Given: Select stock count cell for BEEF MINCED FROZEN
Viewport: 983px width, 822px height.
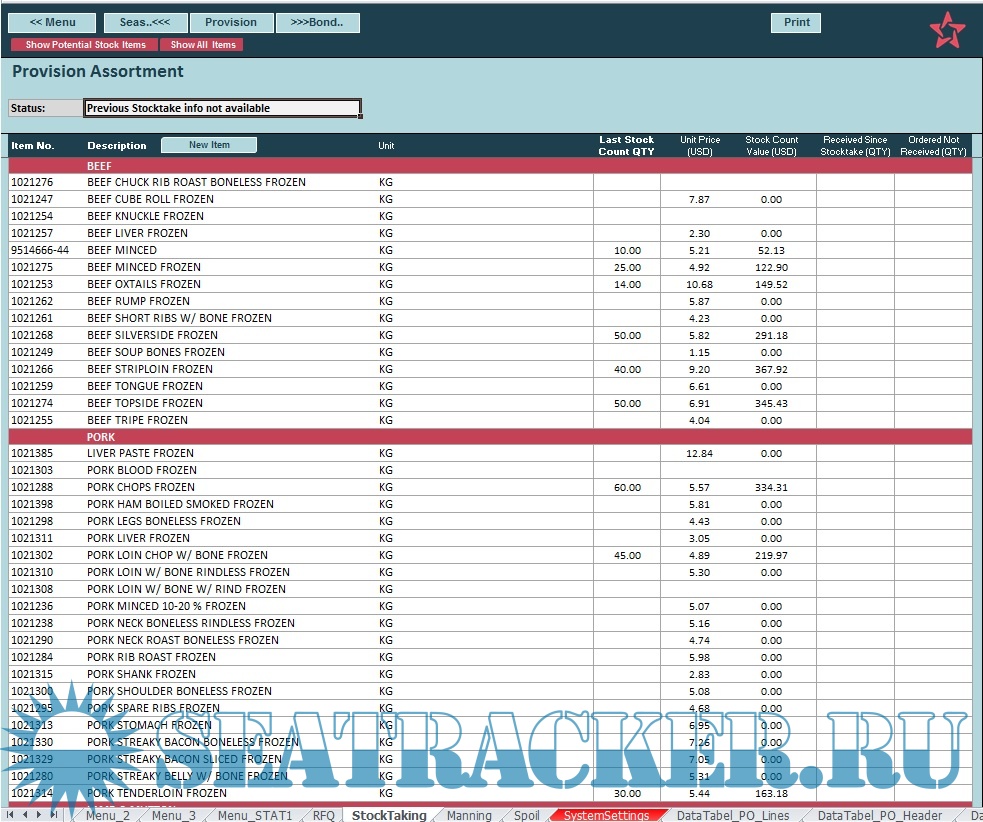Looking at the screenshot, I should [627, 267].
